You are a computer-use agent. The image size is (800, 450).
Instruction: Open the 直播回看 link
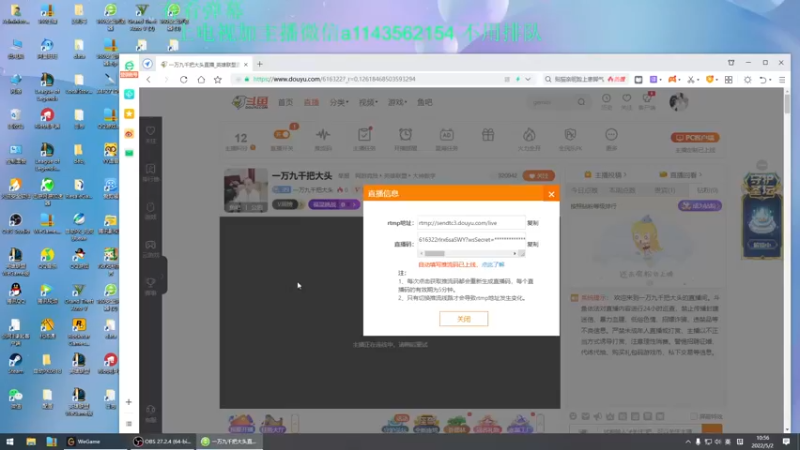681,175
